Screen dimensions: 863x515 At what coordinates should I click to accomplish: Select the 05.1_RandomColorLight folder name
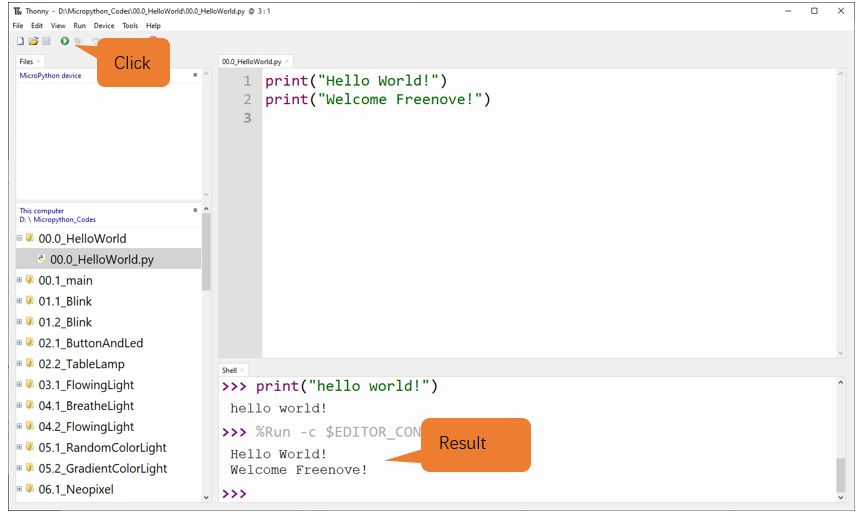(102, 448)
